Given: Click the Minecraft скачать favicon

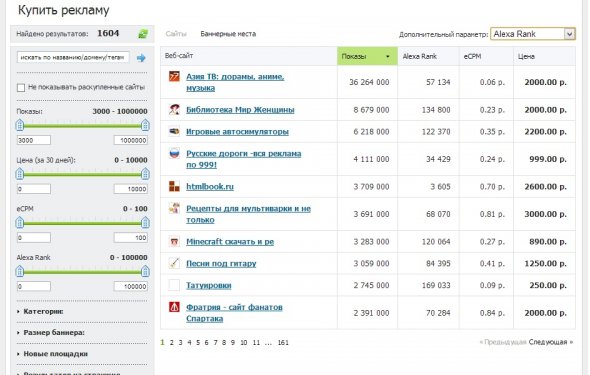Looking at the screenshot, I should pyautogui.click(x=174, y=241).
